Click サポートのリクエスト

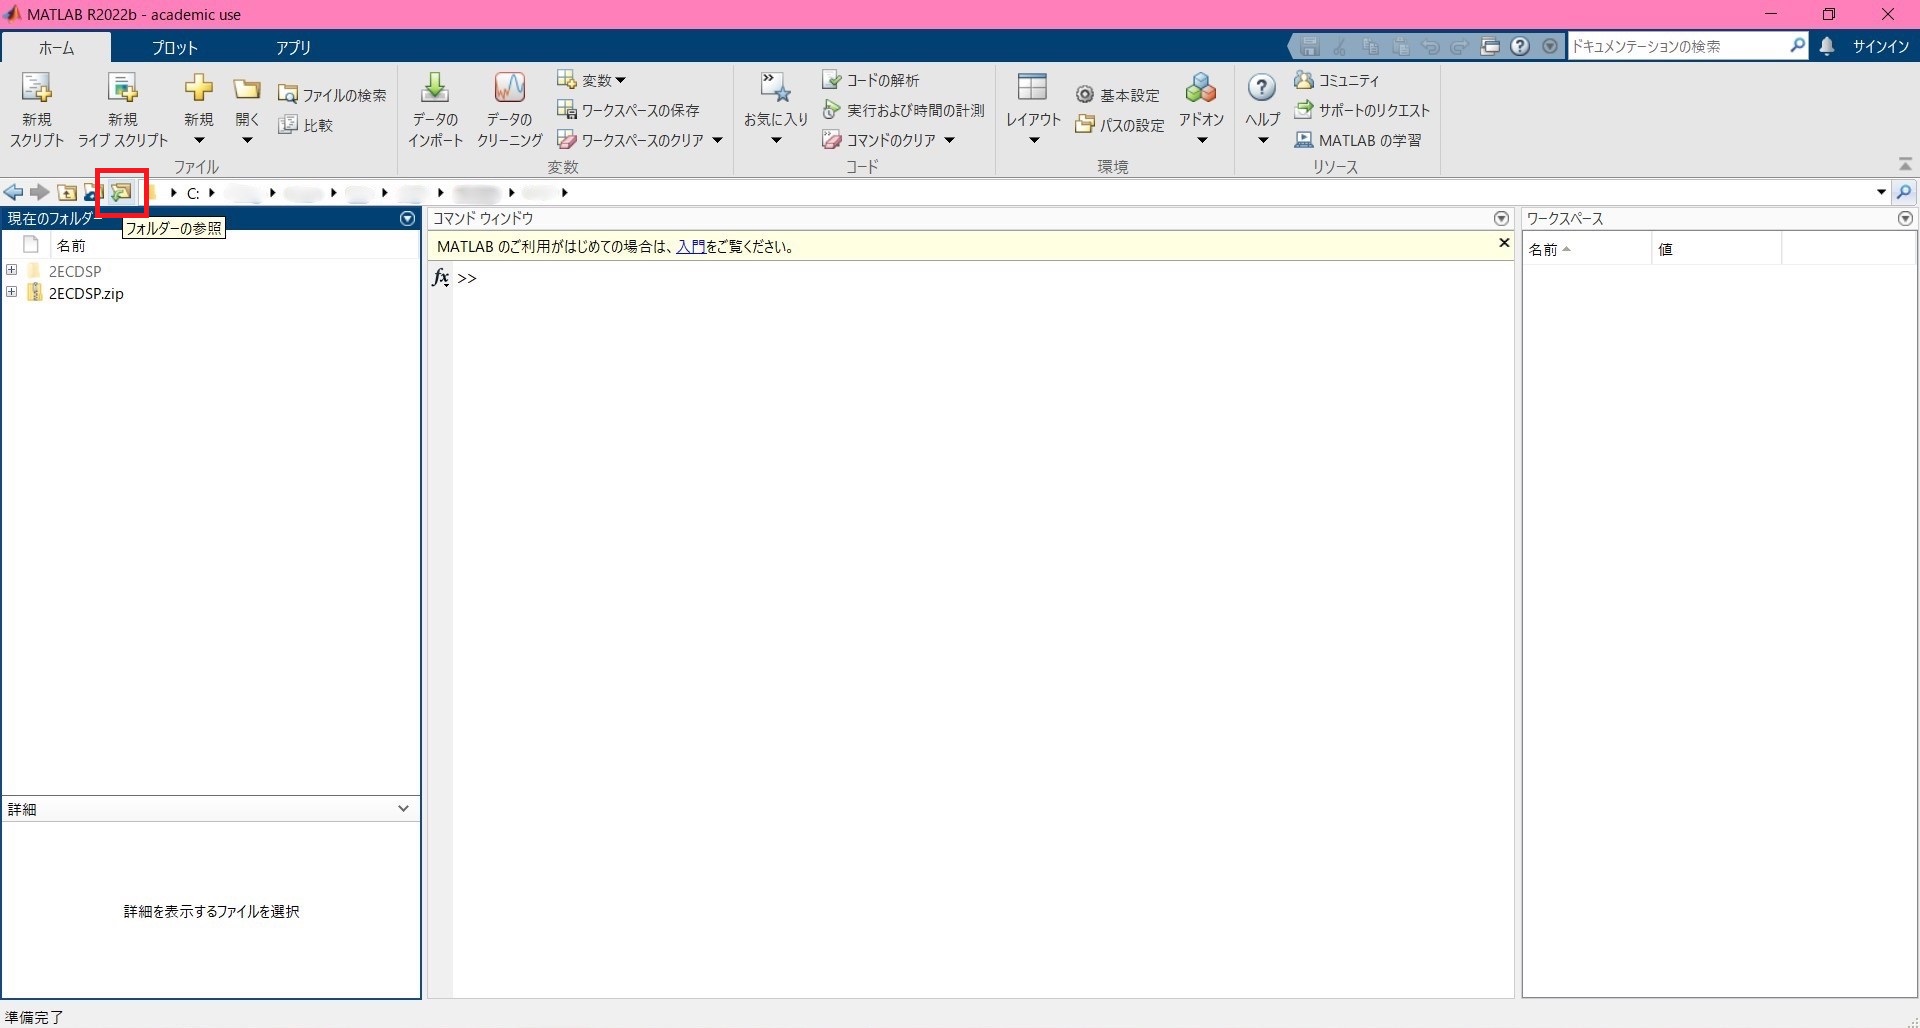coord(1362,110)
